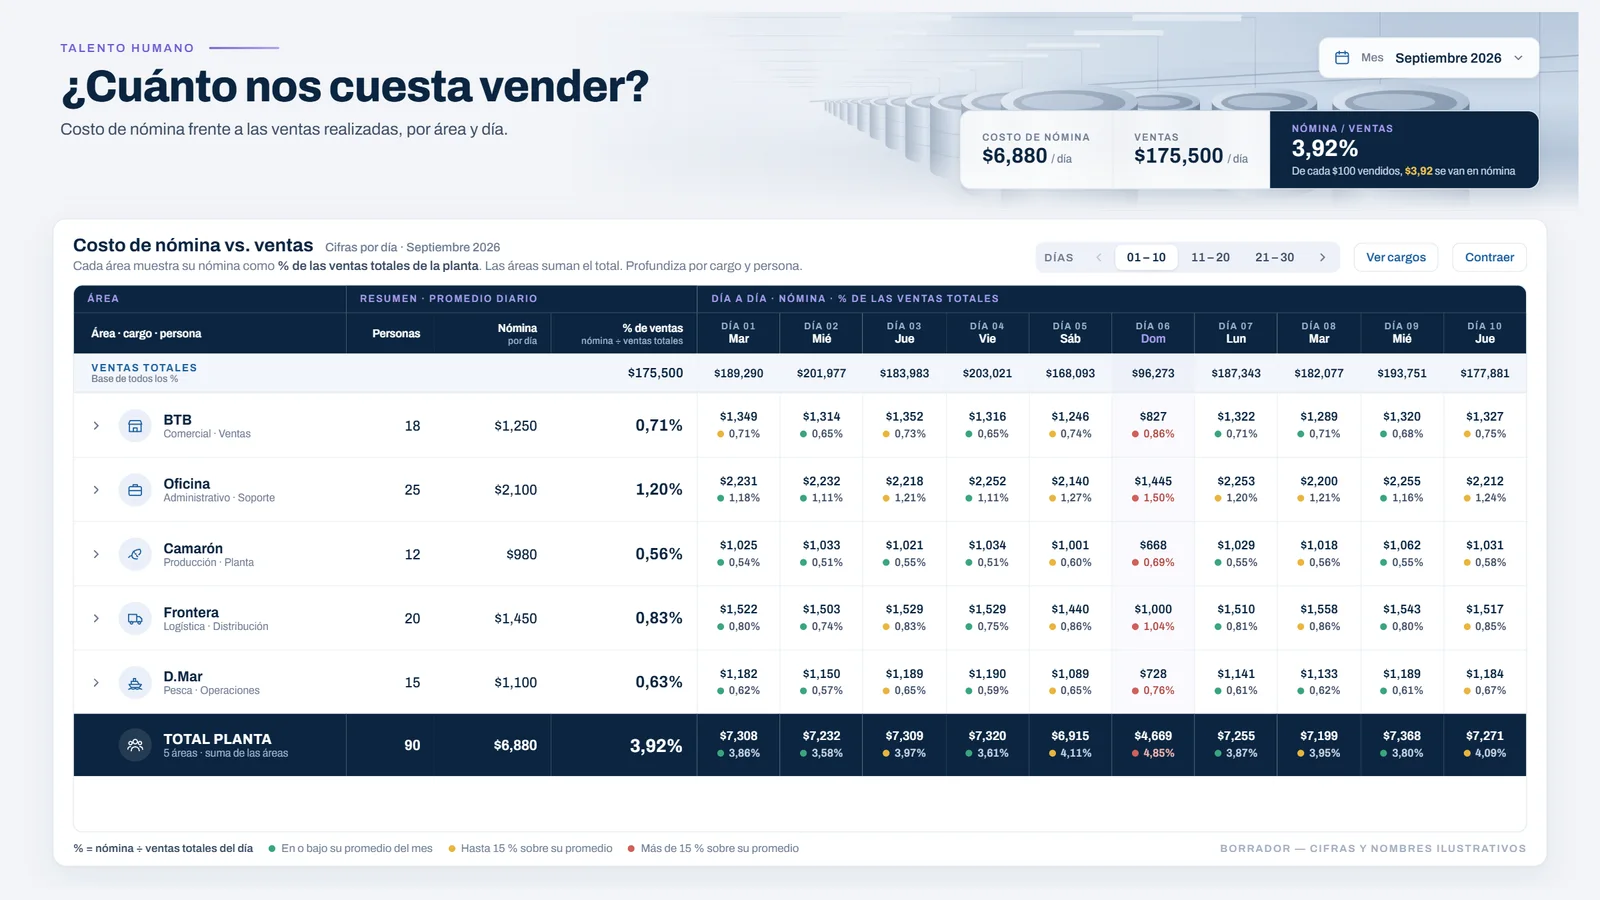Click the D.Mar ship icon

click(135, 683)
